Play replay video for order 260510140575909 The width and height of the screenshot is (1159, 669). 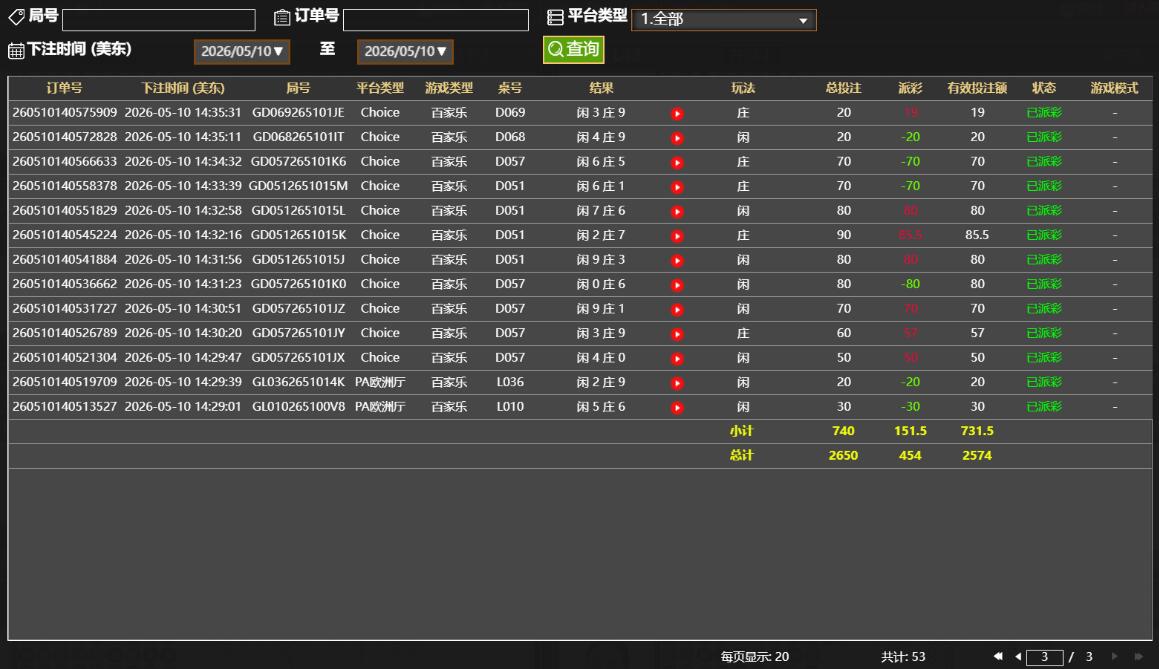[x=677, y=113]
